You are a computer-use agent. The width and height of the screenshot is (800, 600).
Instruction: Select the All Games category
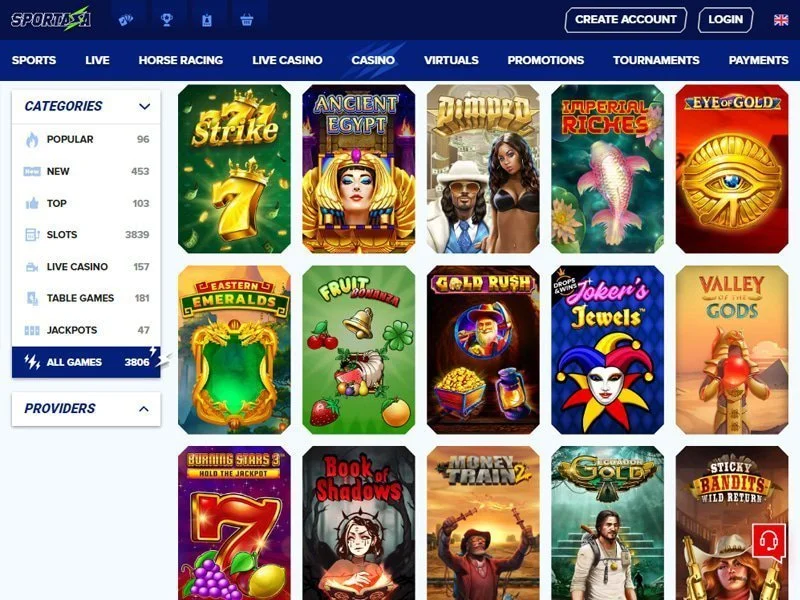pos(86,362)
